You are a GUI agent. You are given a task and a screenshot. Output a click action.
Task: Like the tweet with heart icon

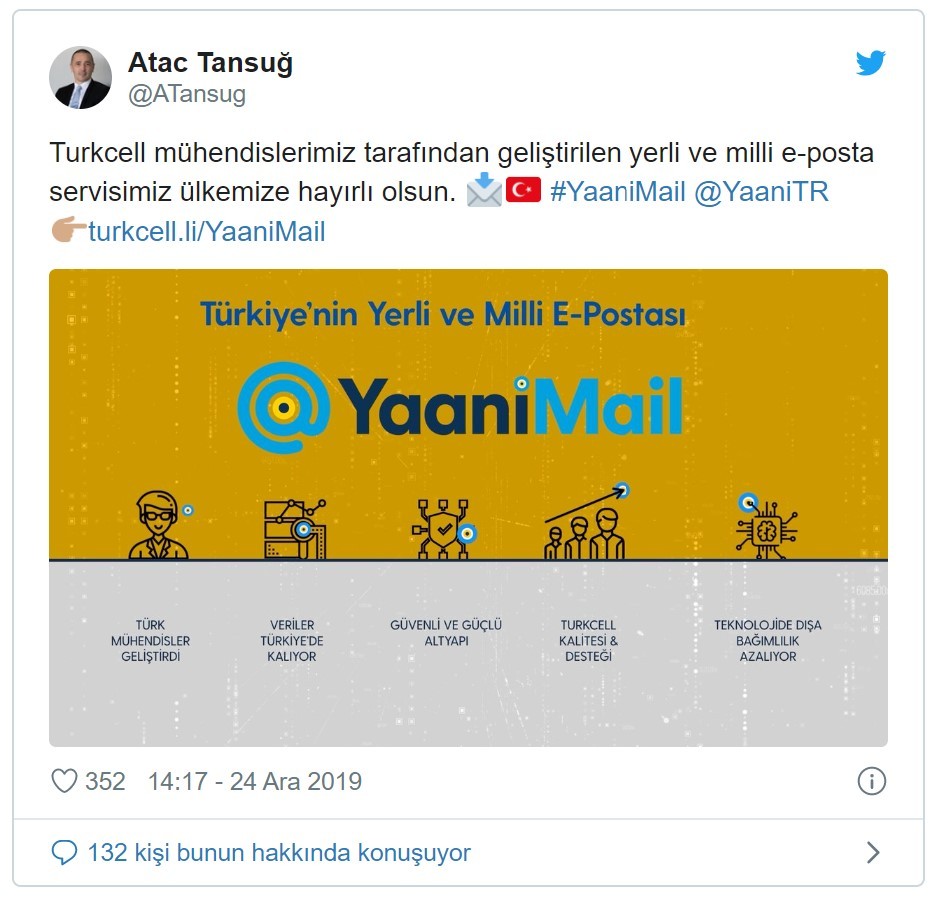point(64,781)
